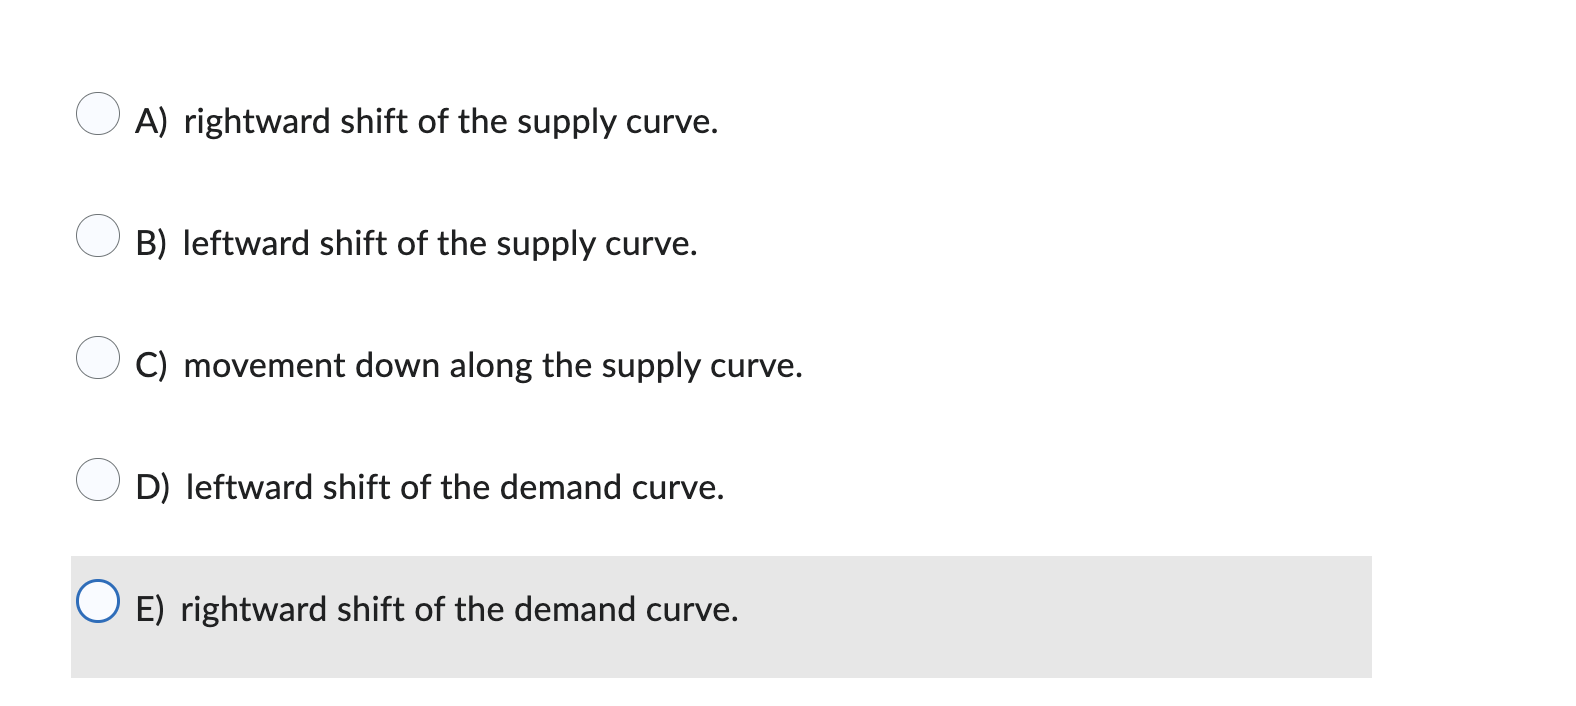Select the radio button for option D

[x=98, y=482]
